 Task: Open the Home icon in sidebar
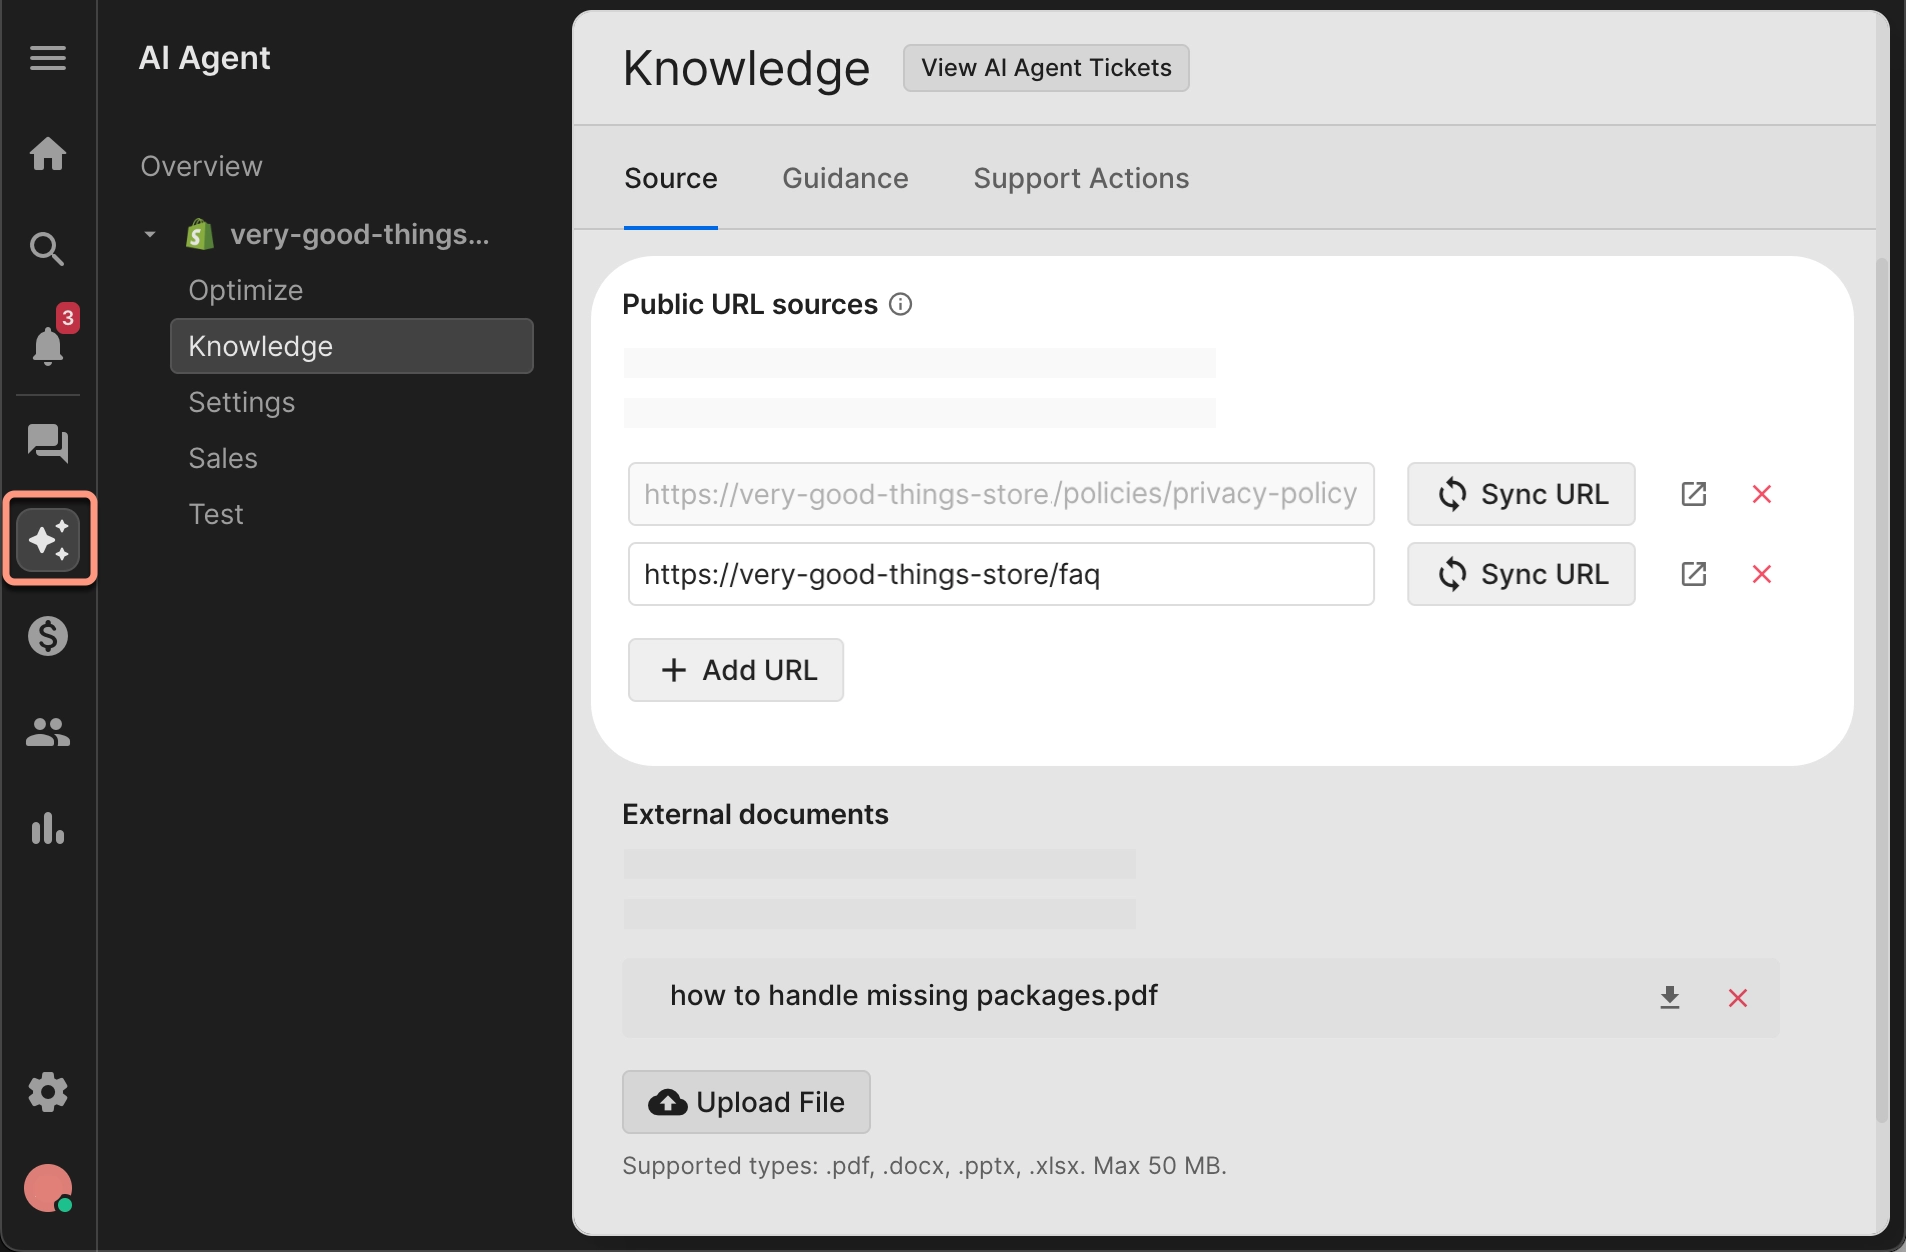point(47,154)
